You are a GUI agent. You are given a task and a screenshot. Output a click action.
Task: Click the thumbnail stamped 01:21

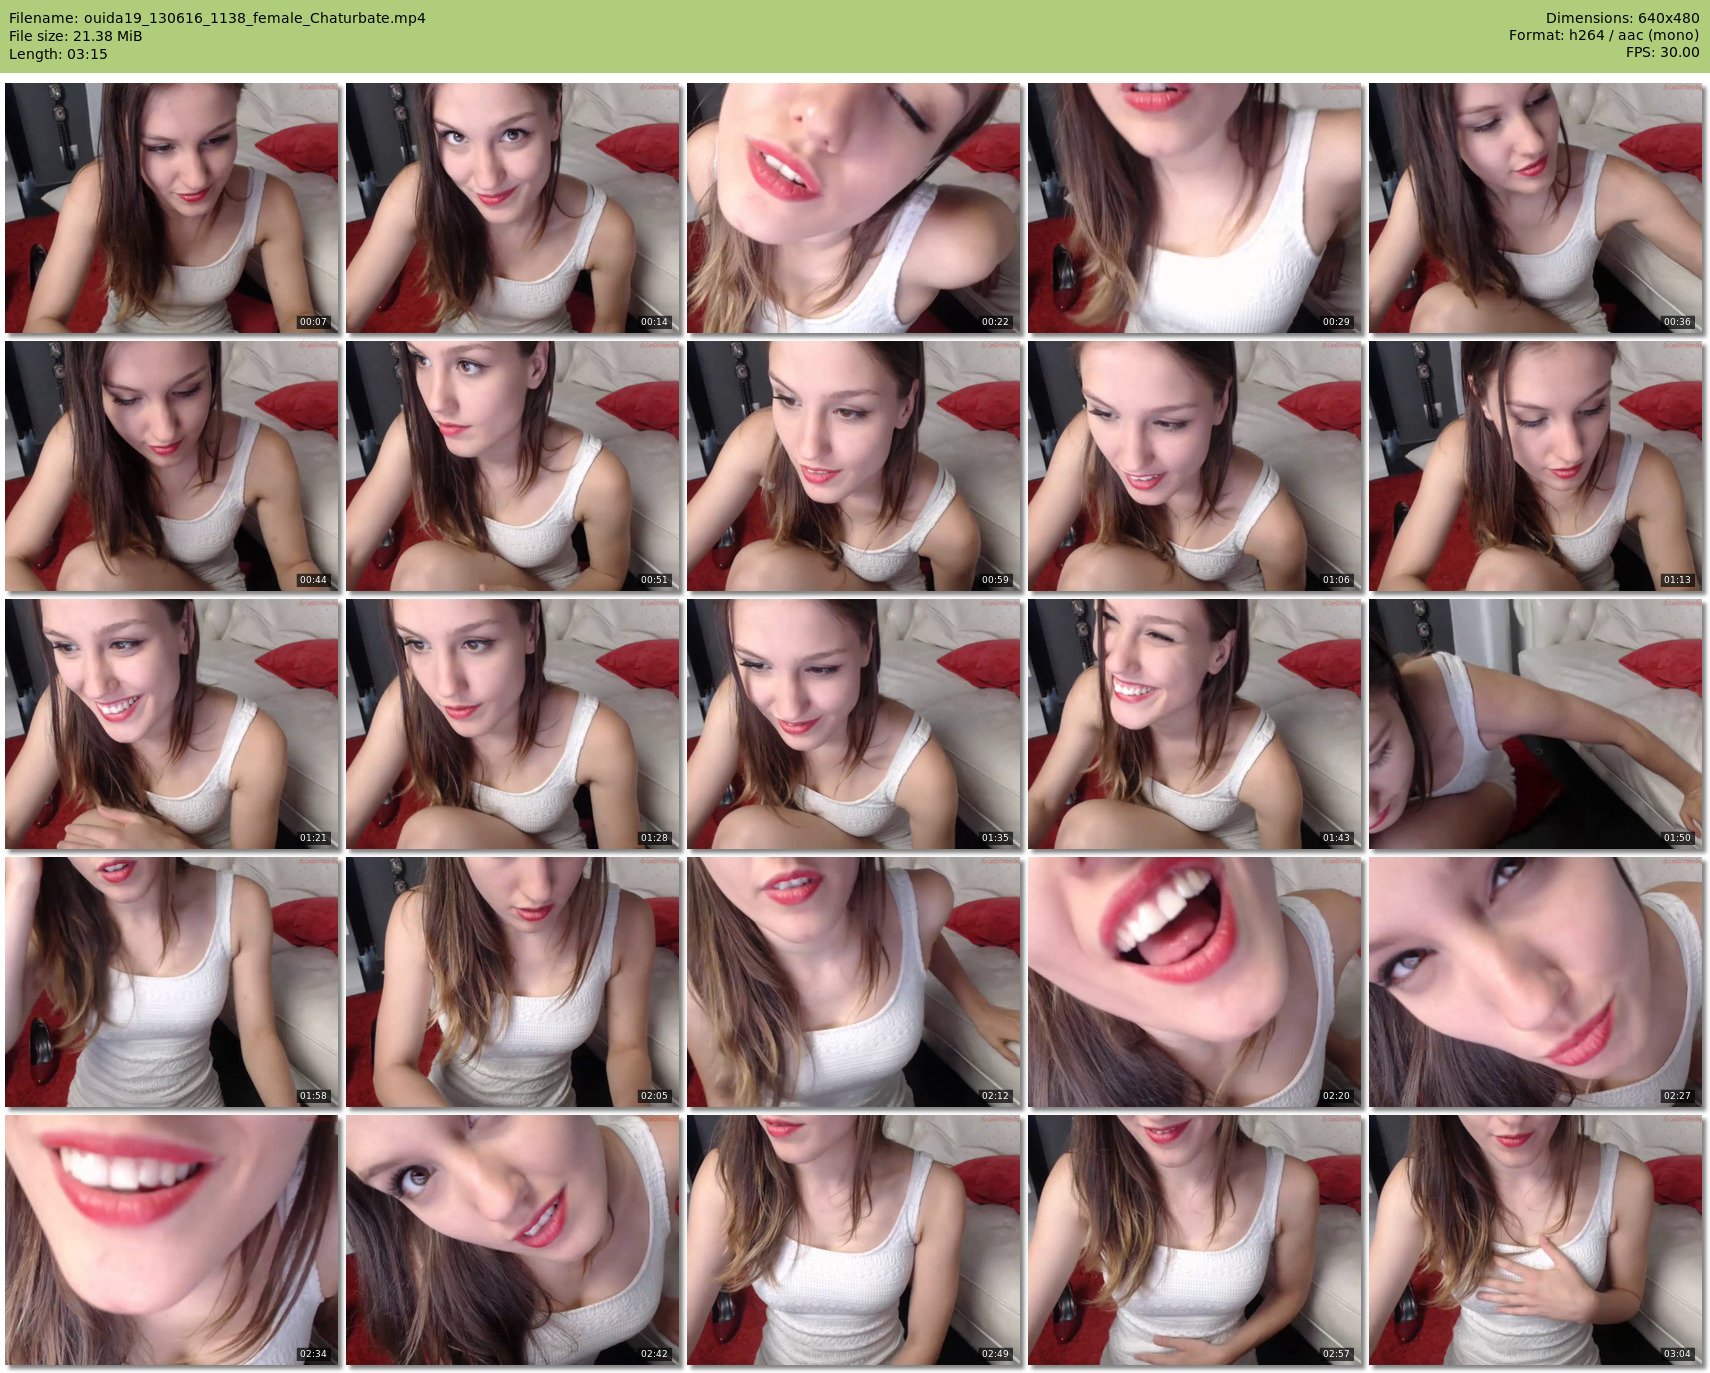tap(172, 724)
